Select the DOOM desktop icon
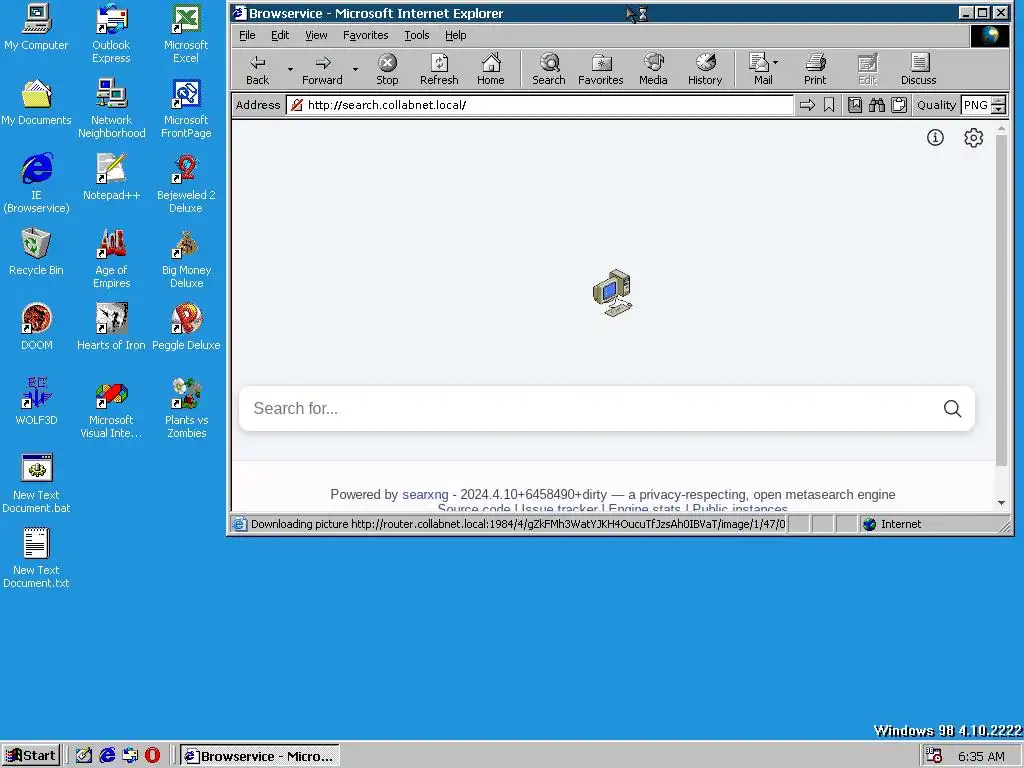Screen dimensions: 1024x768 (37, 328)
